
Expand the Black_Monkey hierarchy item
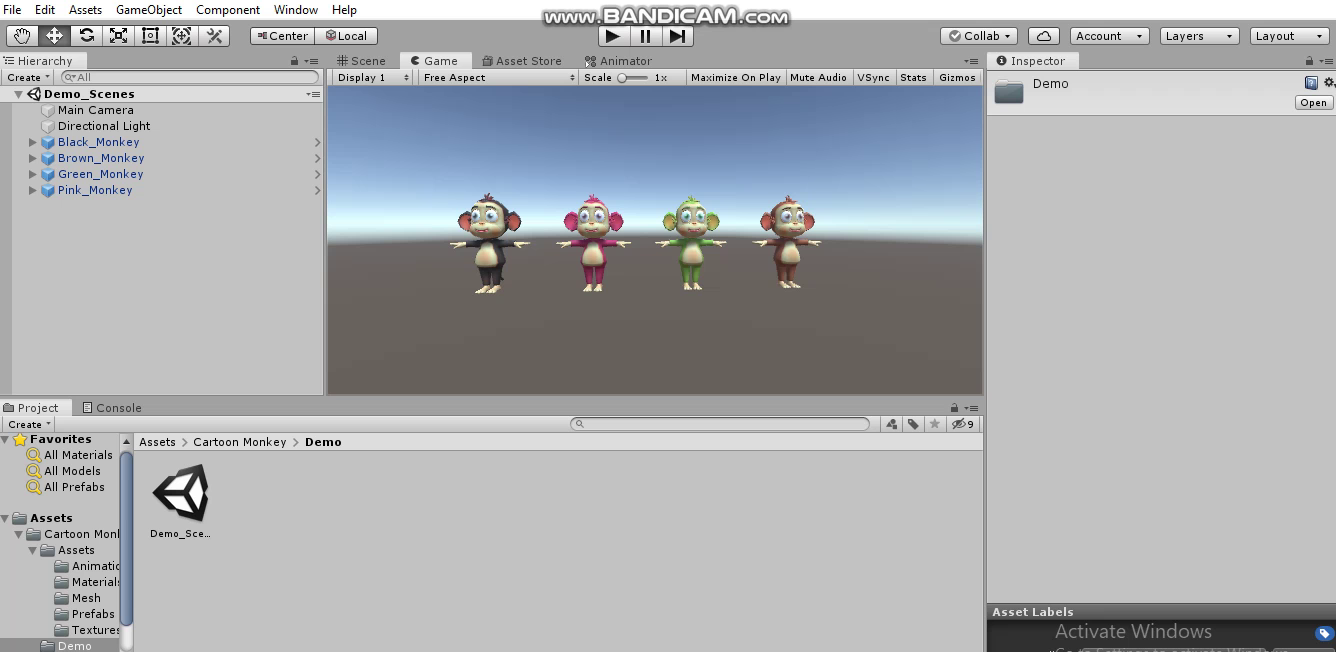(x=33, y=142)
